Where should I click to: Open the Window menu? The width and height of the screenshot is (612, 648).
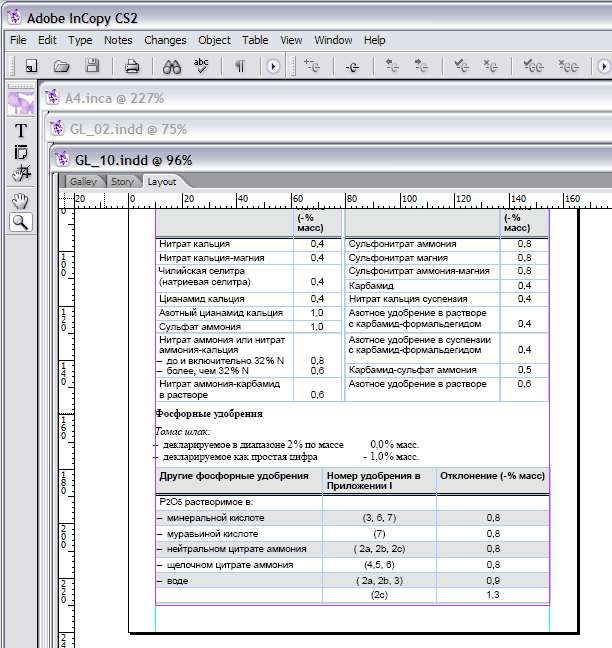[333, 40]
